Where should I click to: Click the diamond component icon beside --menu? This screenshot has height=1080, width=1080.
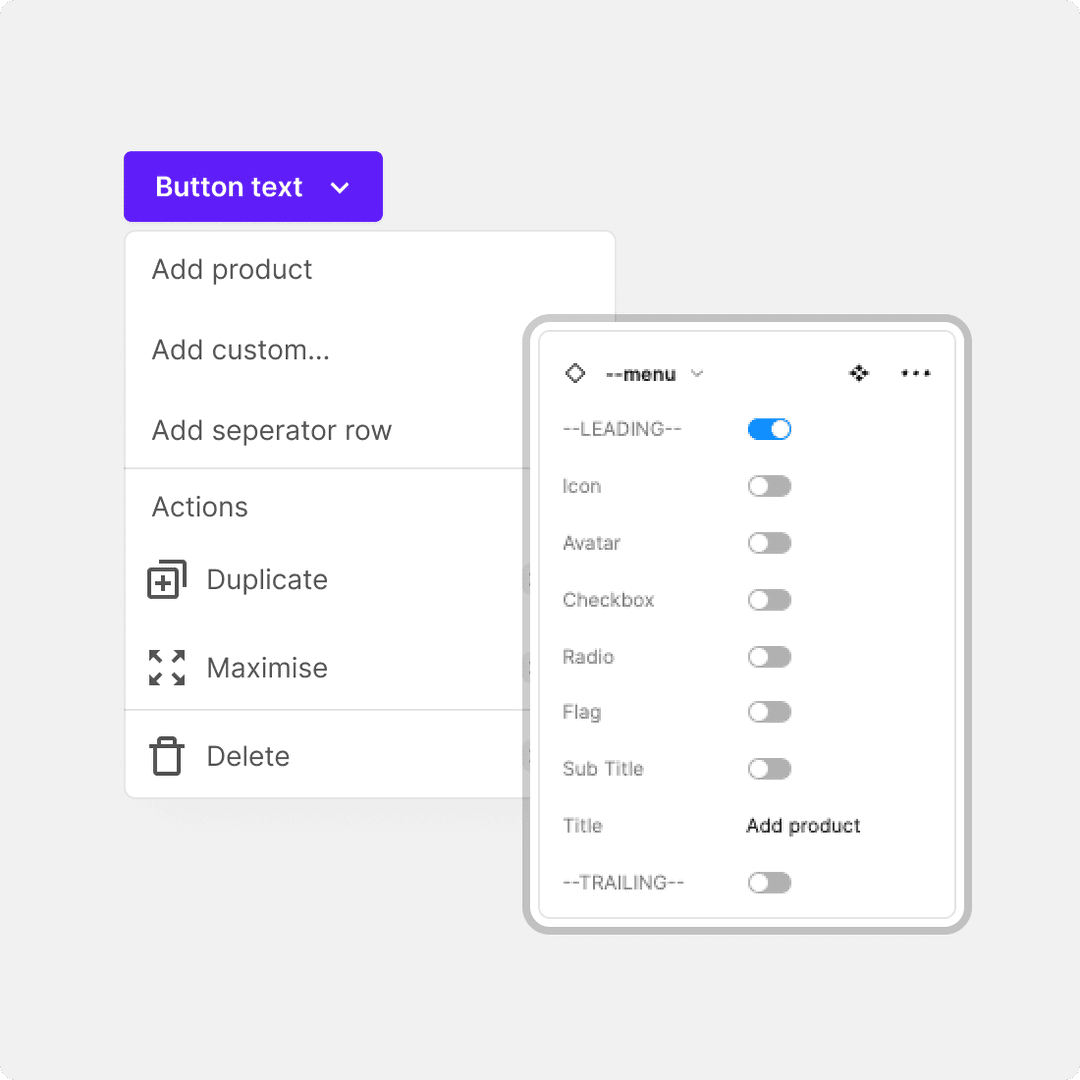coord(575,373)
